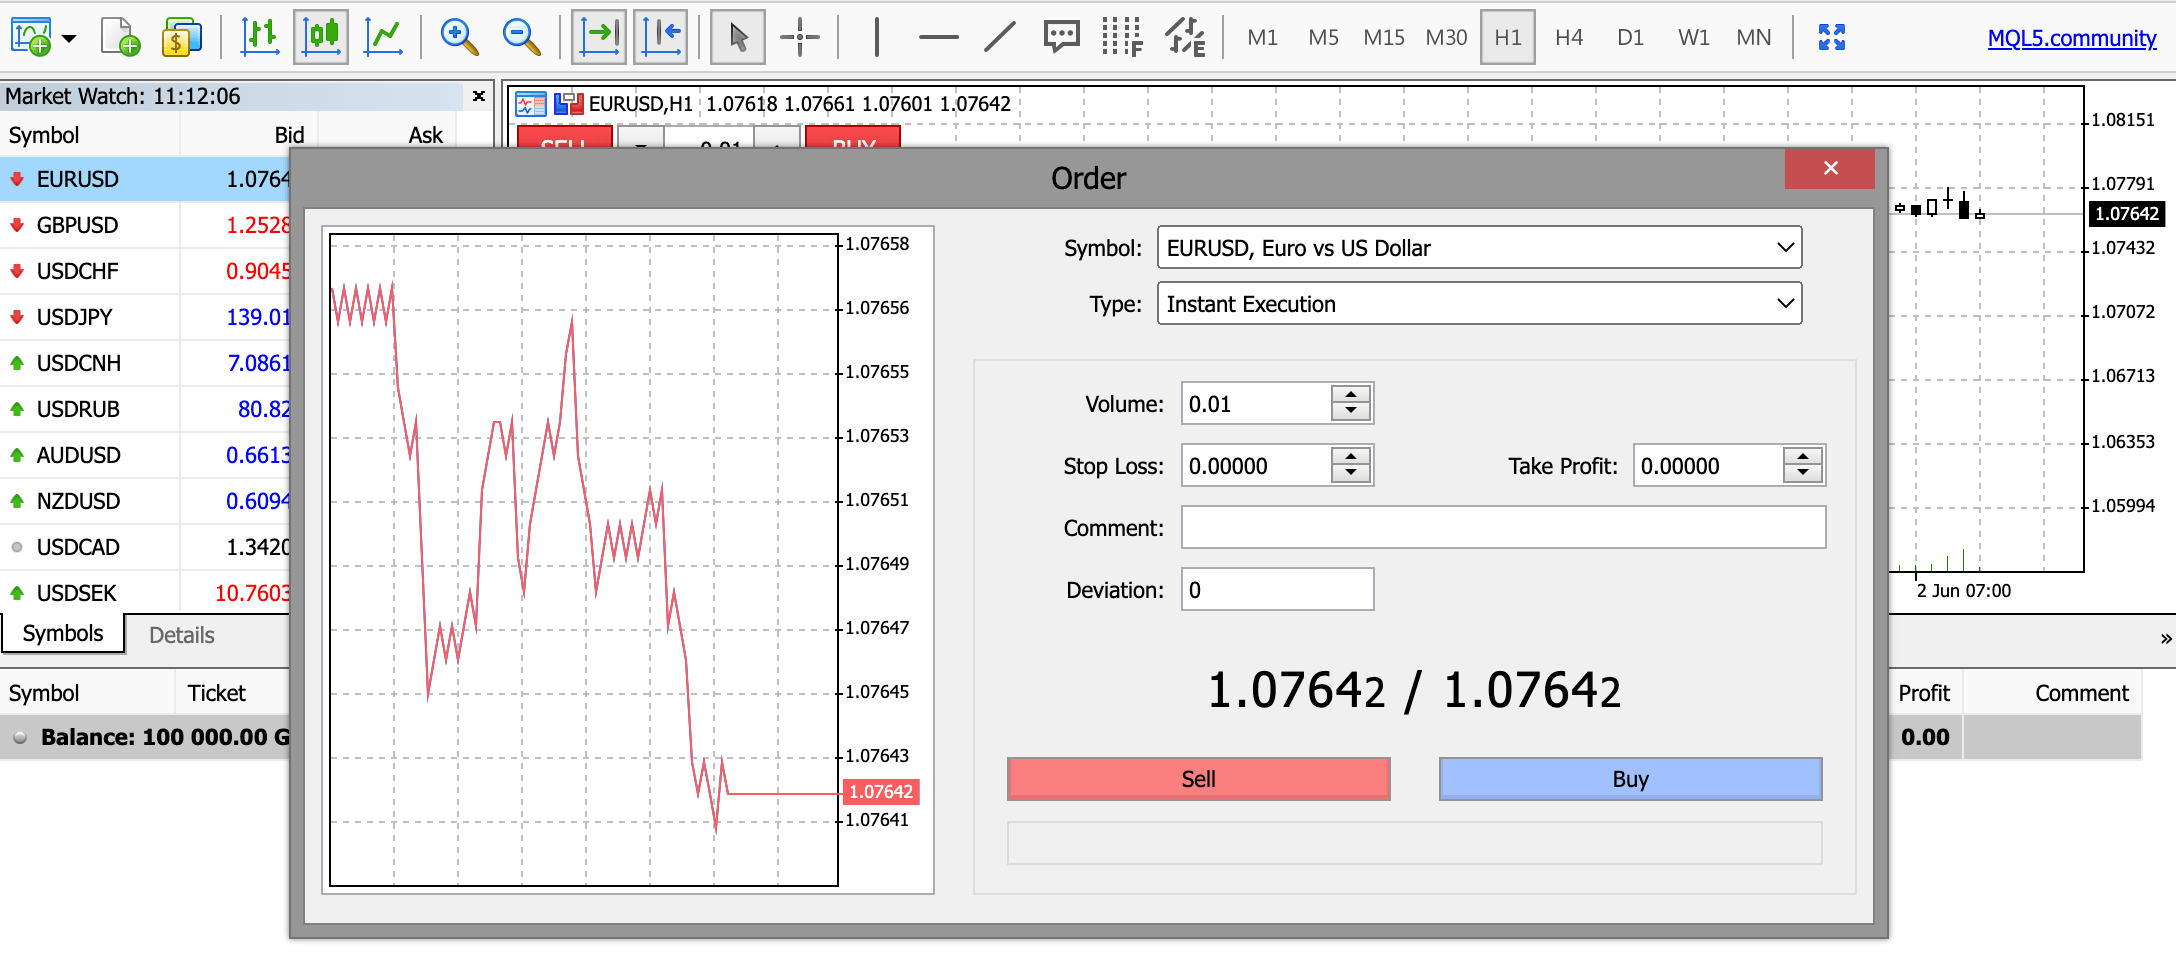This screenshot has width=2176, height=964.
Task: Switch to M5 timeframe
Action: click(1323, 37)
